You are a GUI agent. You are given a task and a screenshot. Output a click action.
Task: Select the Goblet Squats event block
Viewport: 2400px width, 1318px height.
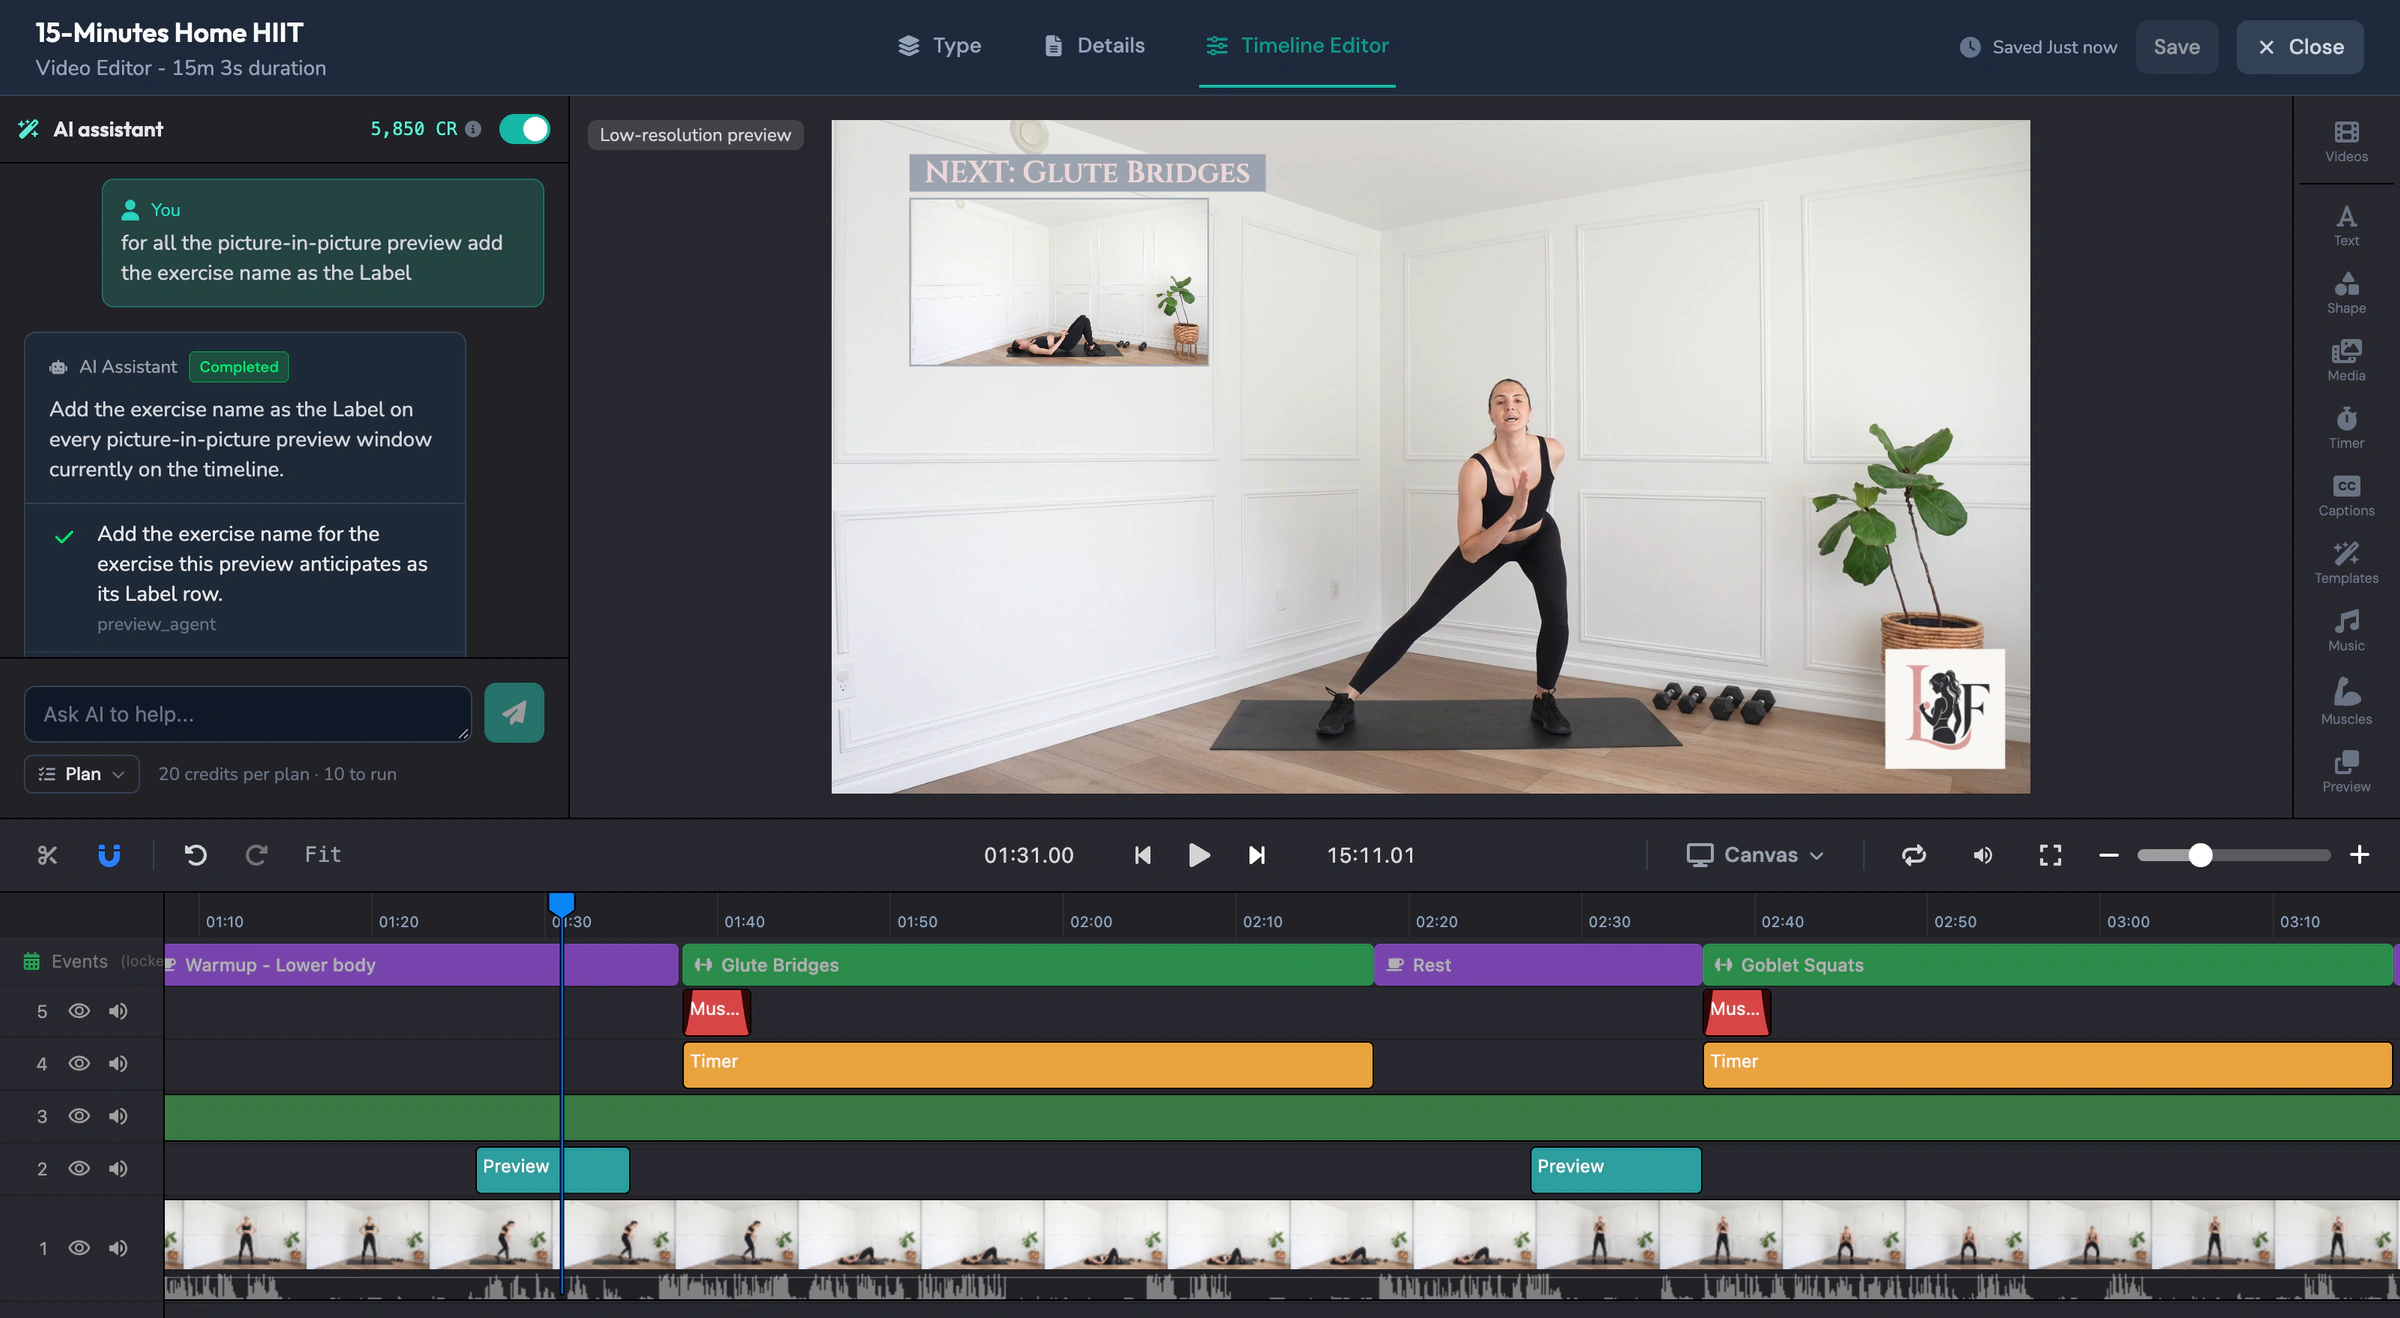pyautogui.click(x=2047, y=965)
